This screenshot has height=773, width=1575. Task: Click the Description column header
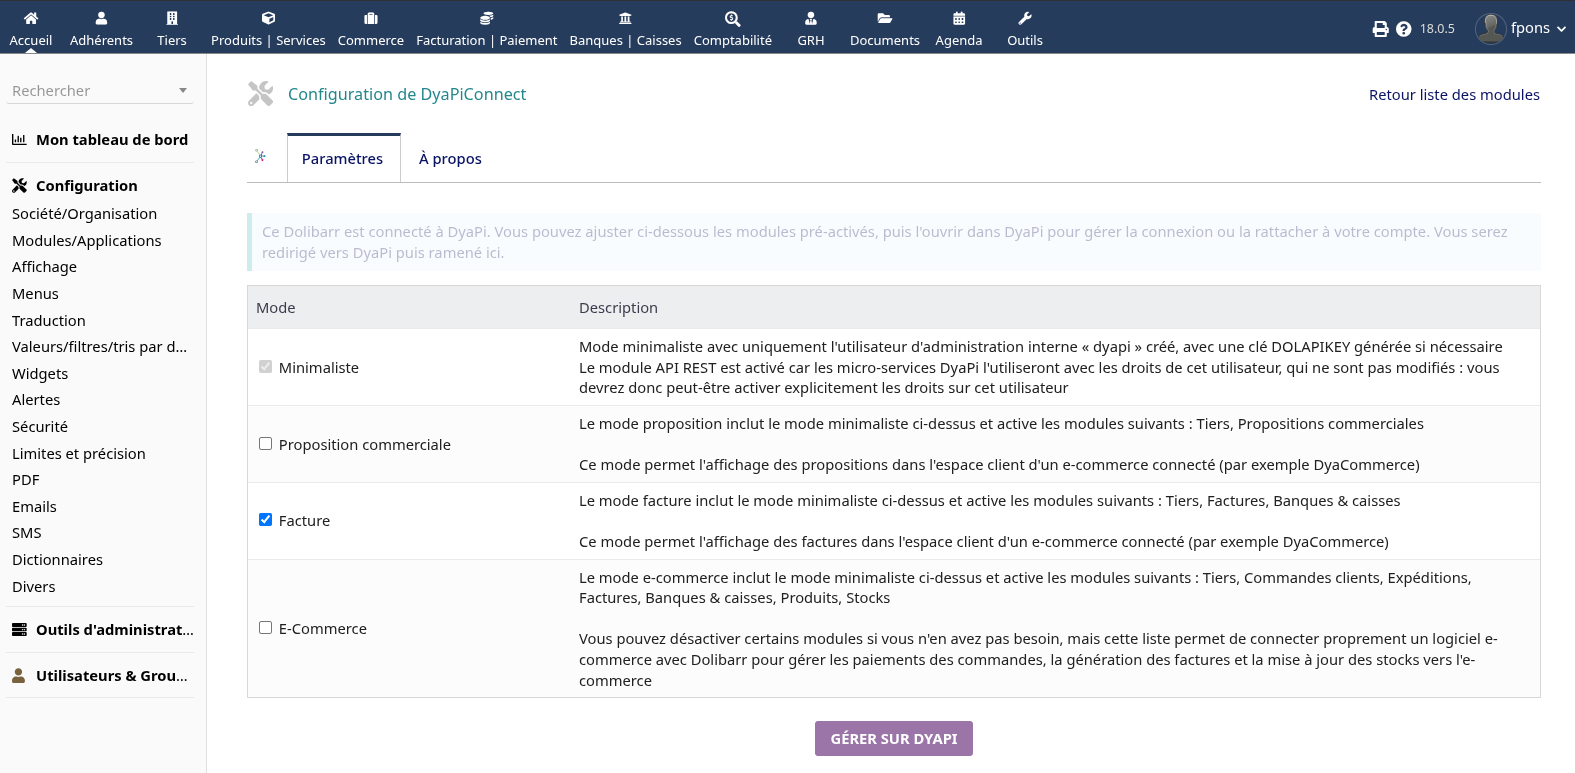pos(618,308)
